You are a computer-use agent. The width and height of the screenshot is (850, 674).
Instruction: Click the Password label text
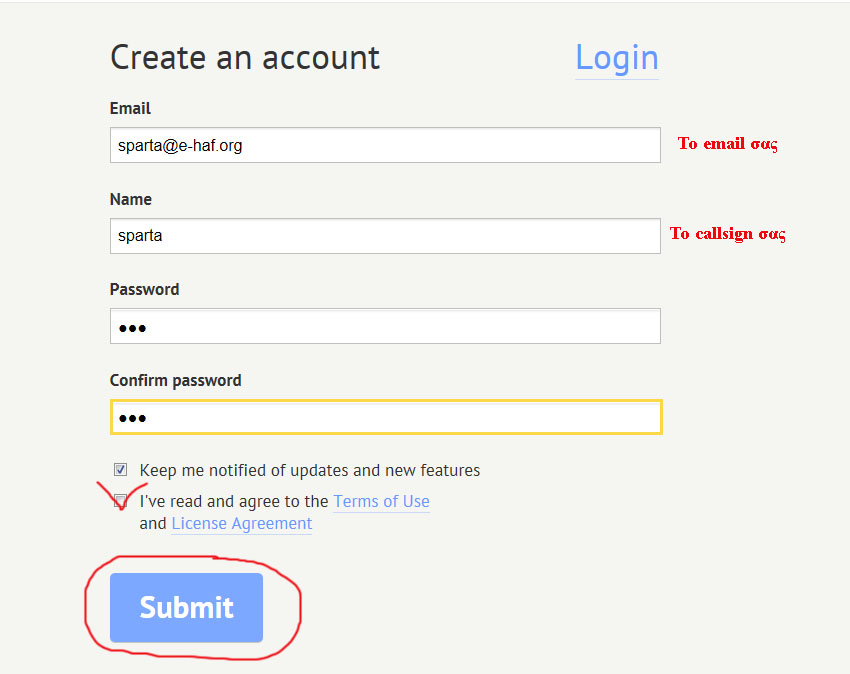pos(144,289)
